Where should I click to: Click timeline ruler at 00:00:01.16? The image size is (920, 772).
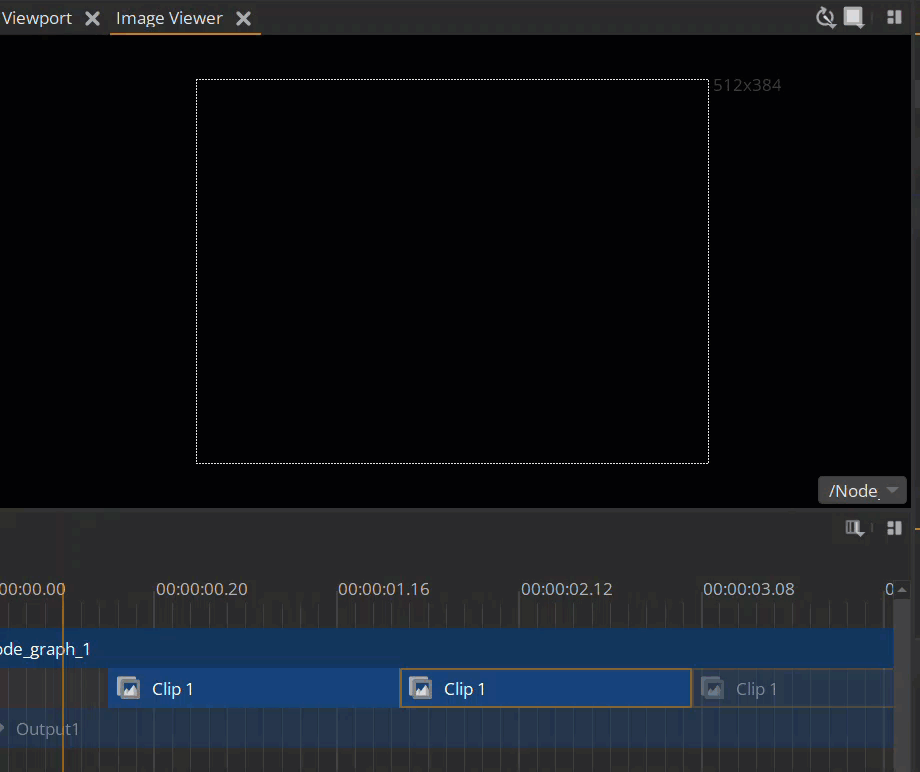coord(384,589)
